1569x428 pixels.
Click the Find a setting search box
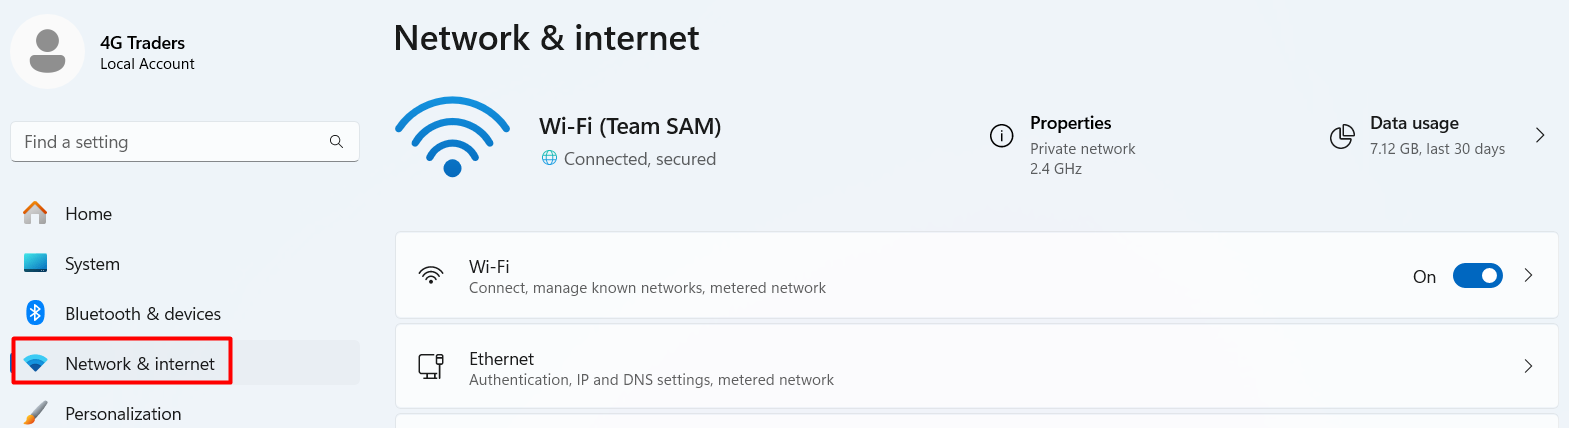pyautogui.click(x=170, y=142)
